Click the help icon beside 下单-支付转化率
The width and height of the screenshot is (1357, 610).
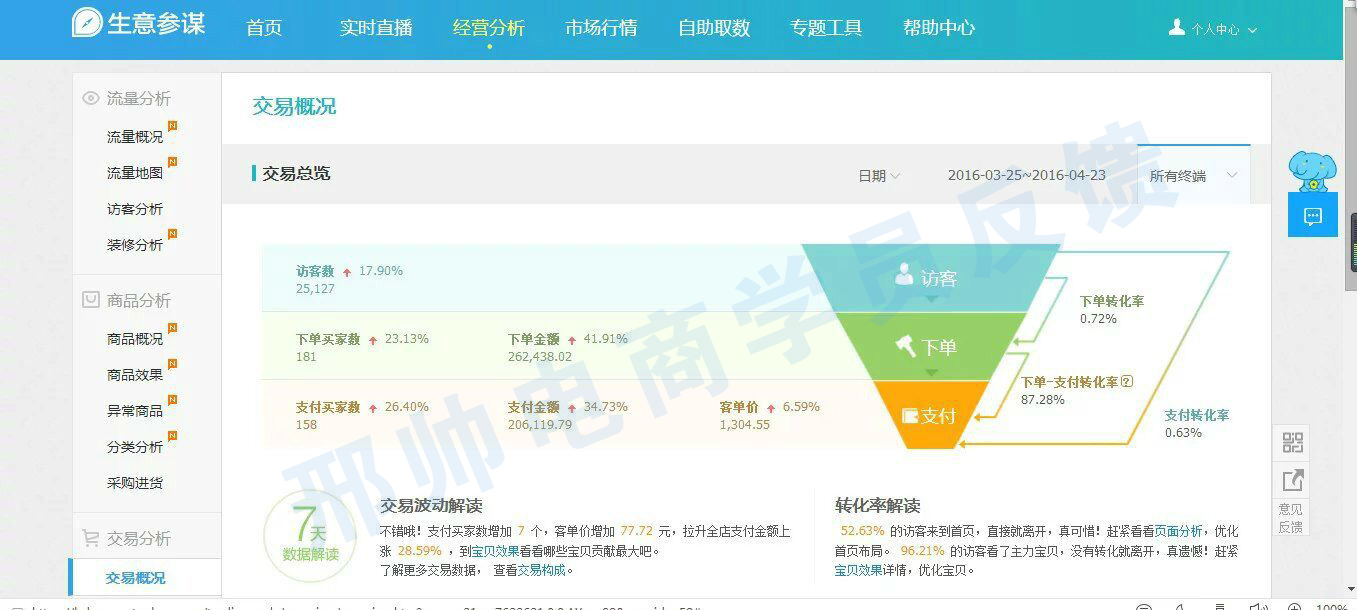pyautogui.click(x=1127, y=382)
